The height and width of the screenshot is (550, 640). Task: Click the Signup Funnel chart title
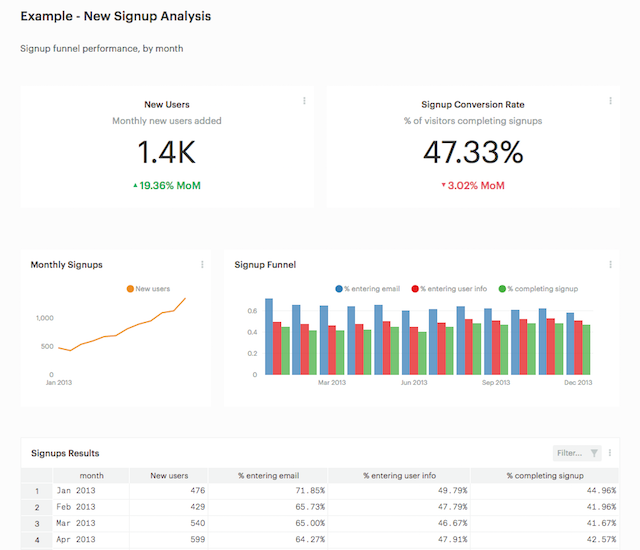coord(265,265)
